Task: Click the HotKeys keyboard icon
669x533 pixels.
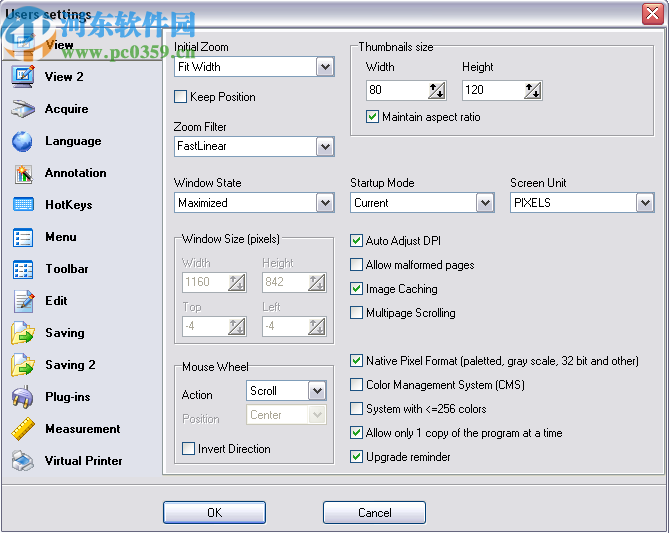Action: pyautogui.click(x=23, y=205)
